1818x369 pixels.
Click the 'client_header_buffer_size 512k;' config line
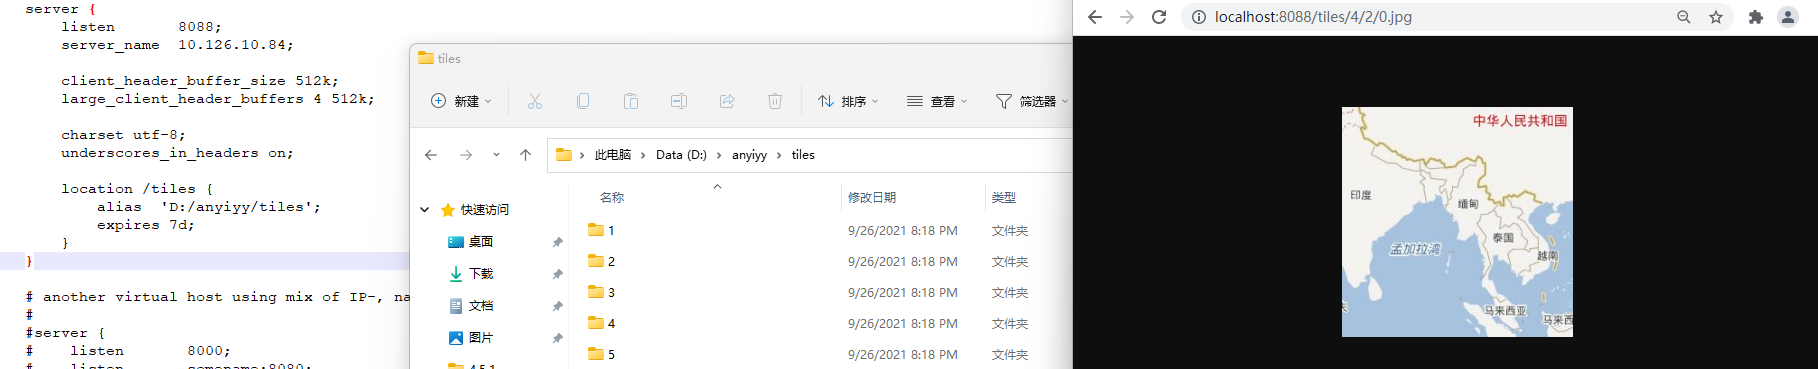[200, 81]
